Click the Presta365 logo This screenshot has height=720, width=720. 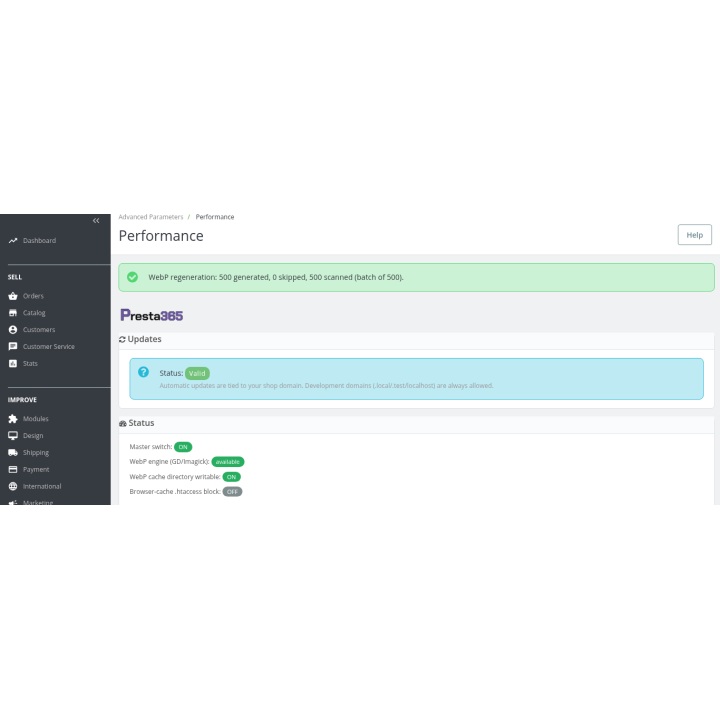(x=152, y=315)
